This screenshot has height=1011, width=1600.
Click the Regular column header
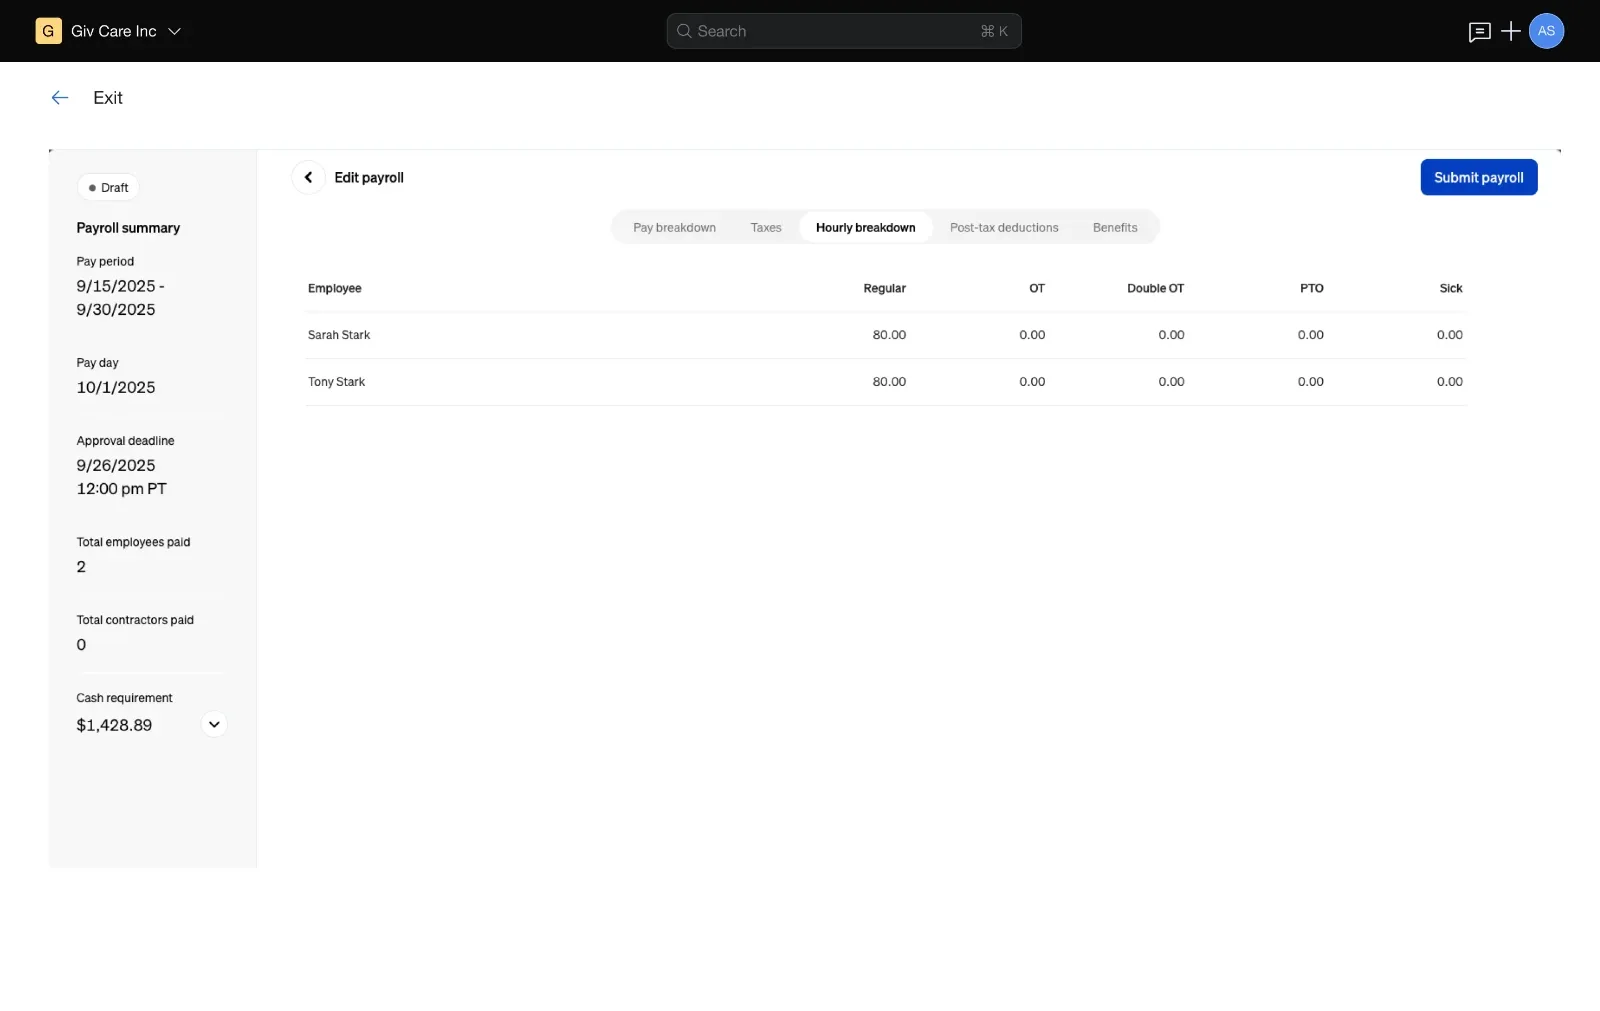(884, 288)
